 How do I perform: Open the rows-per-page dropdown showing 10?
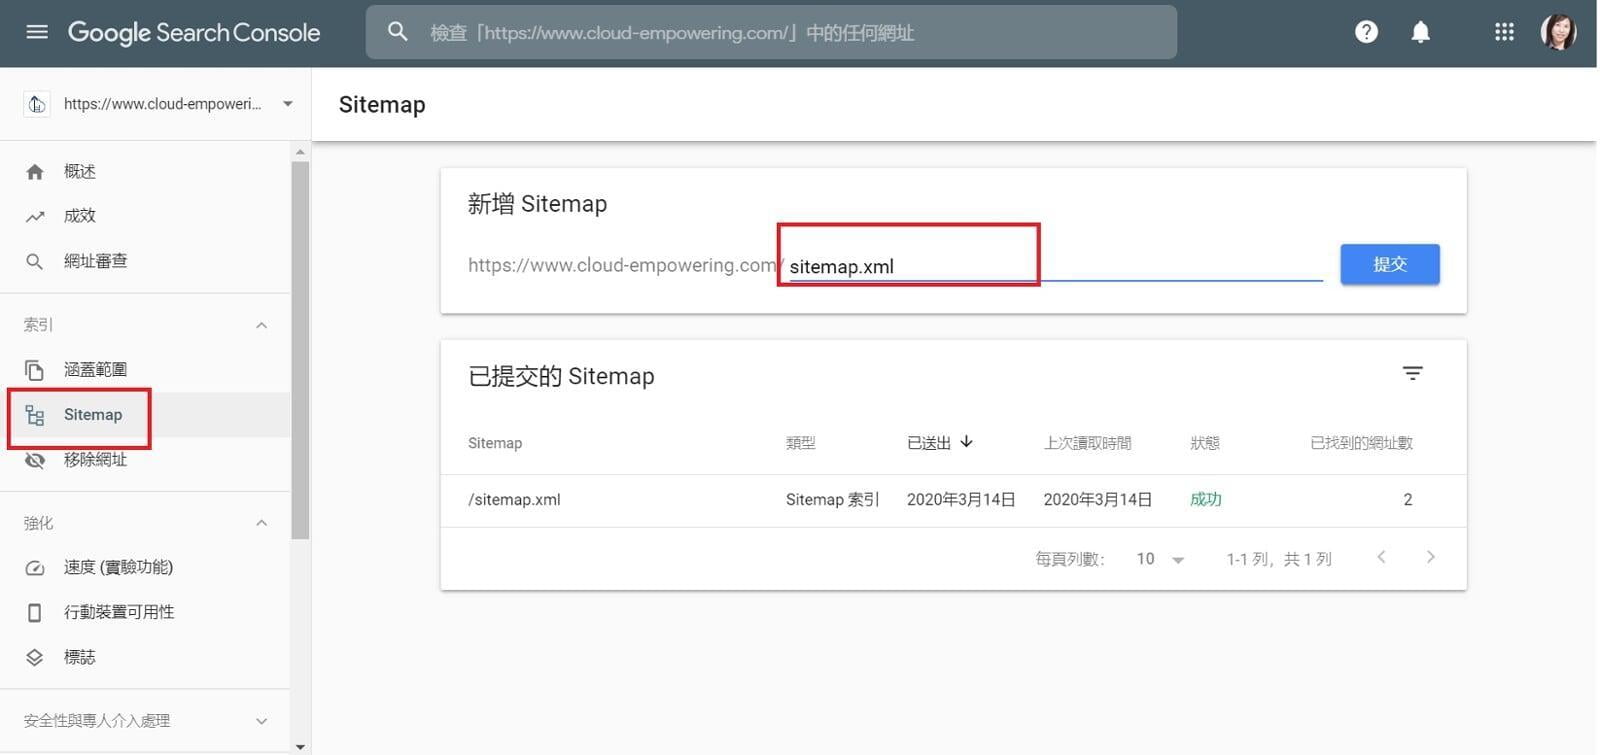point(1161,559)
